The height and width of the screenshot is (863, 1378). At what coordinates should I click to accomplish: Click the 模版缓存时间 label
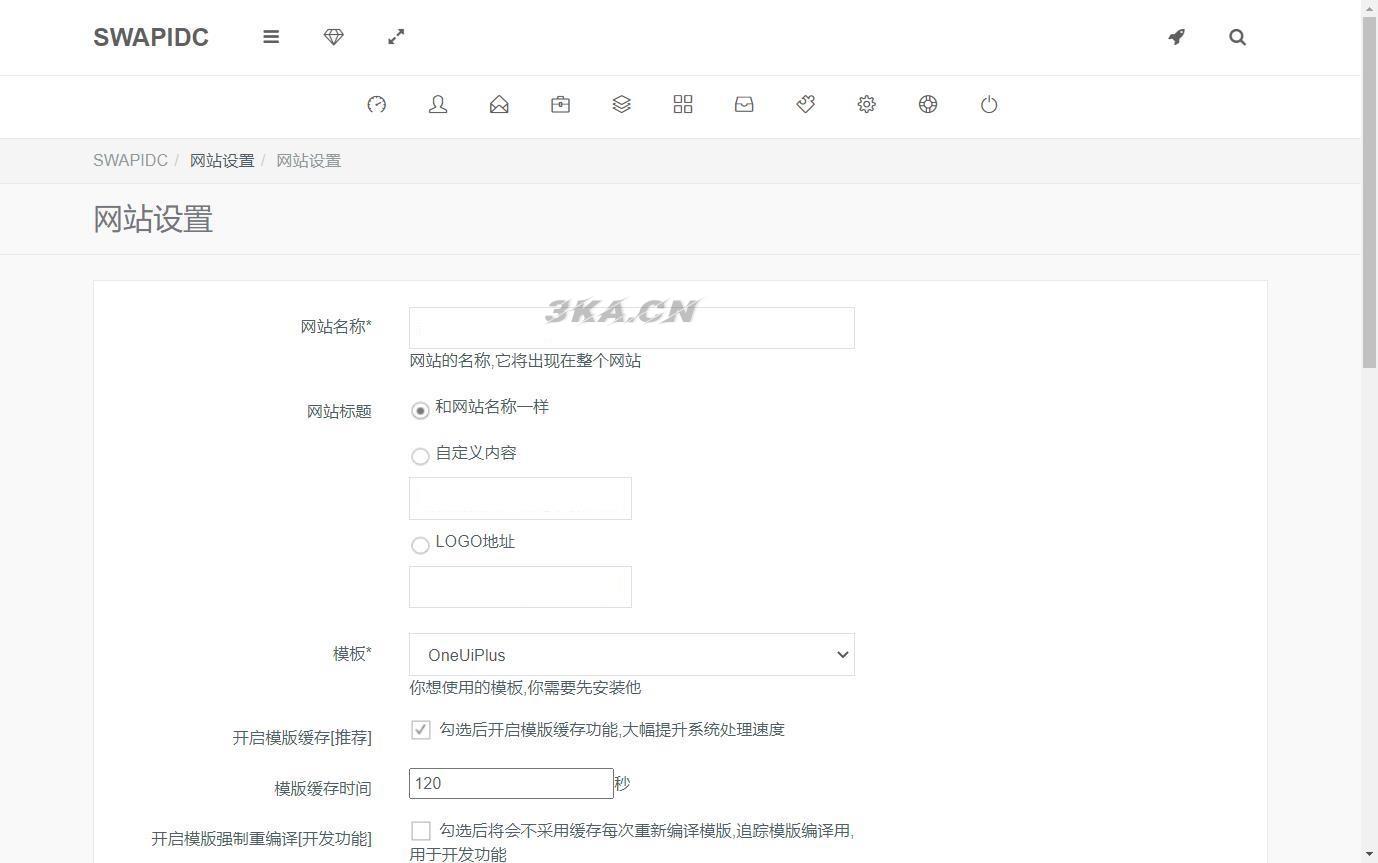pyautogui.click(x=323, y=789)
